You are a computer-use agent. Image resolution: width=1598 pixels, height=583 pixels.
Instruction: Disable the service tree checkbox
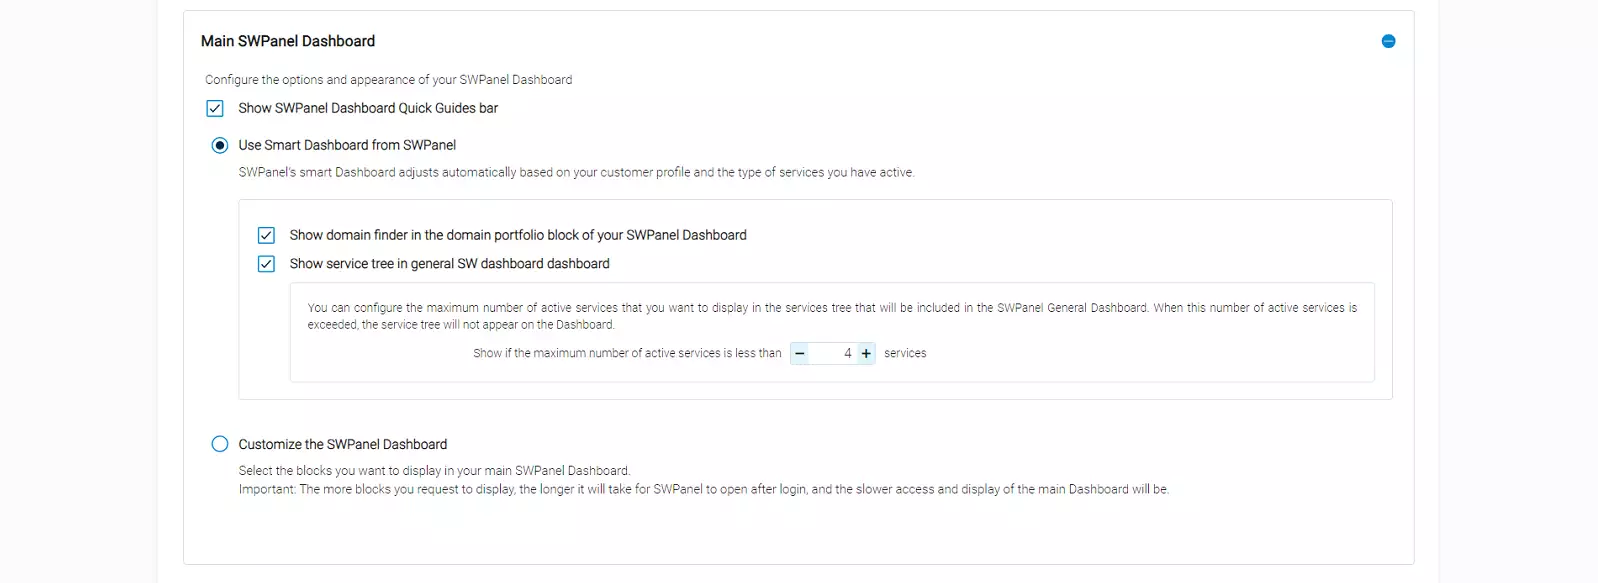pyautogui.click(x=266, y=264)
